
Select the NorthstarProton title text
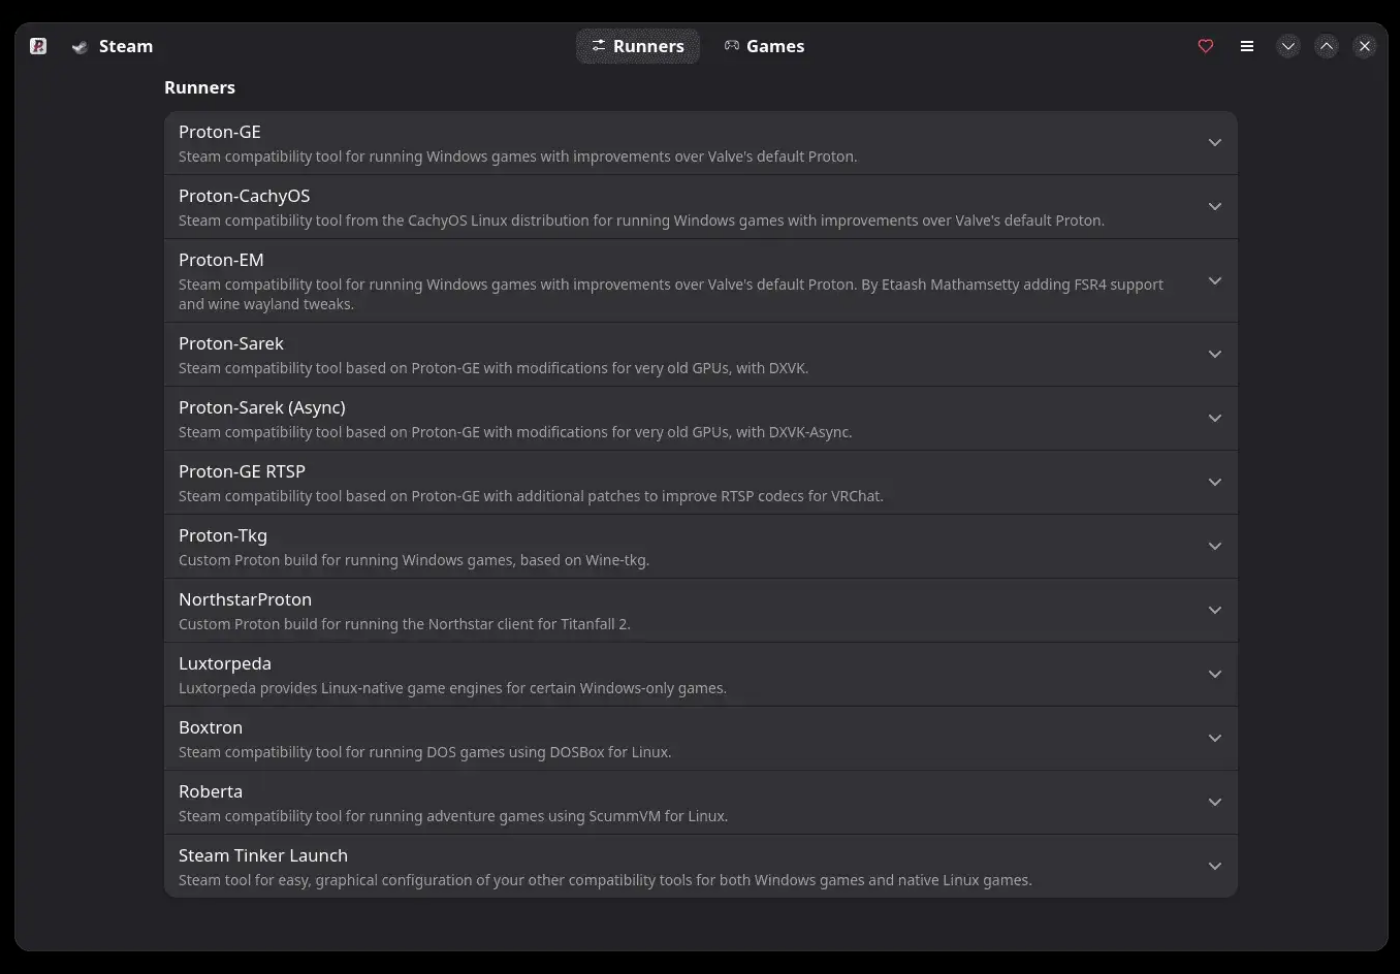point(245,600)
